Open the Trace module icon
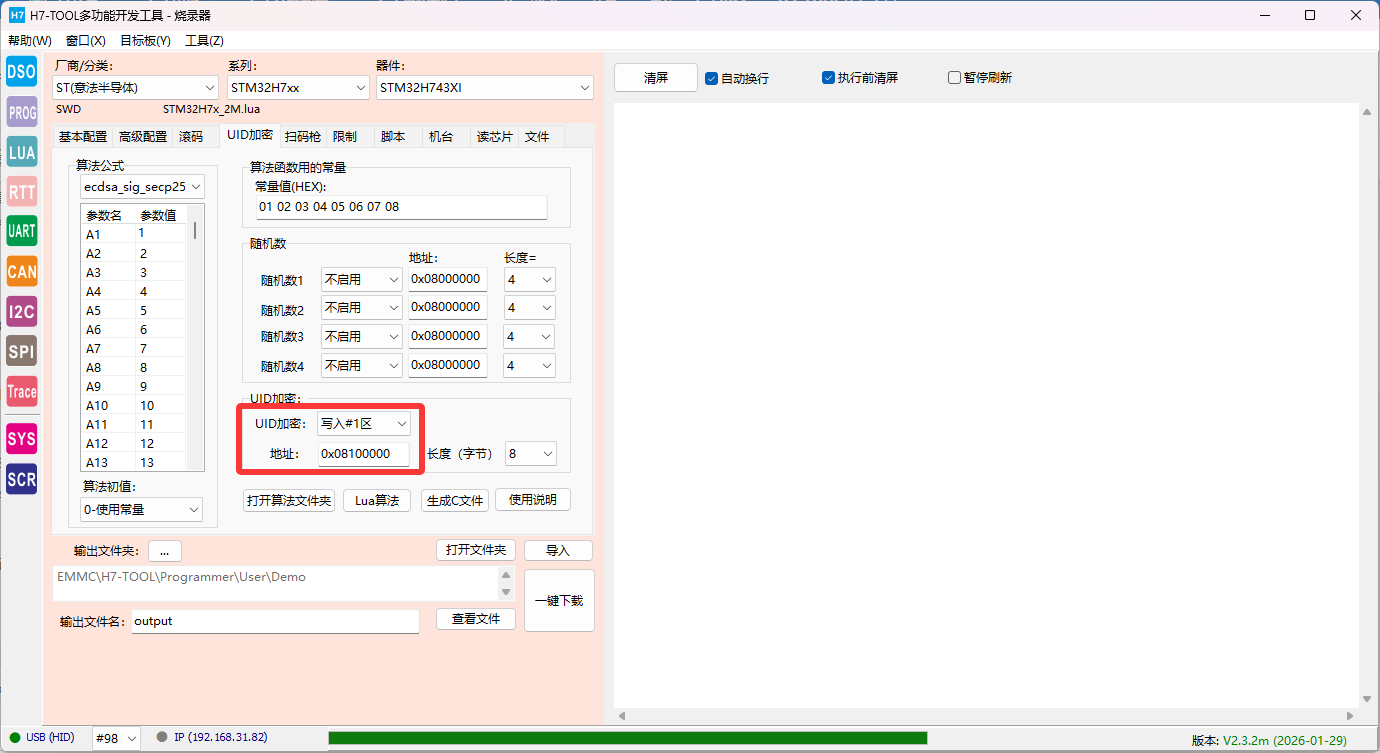This screenshot has height=753, width=1380. 21,391
